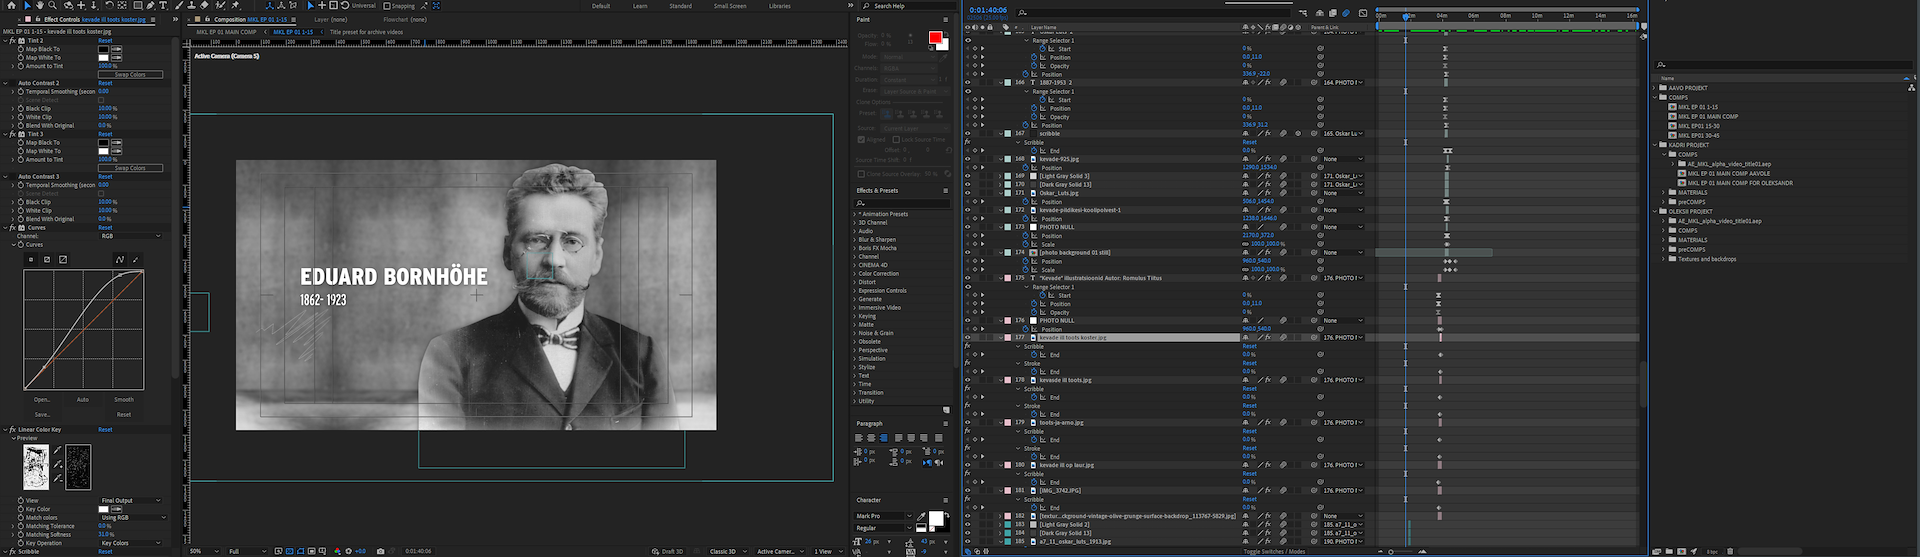
Task: Open the Small Screen workspace
Action: pyautogui.click(x=729, y=6)
